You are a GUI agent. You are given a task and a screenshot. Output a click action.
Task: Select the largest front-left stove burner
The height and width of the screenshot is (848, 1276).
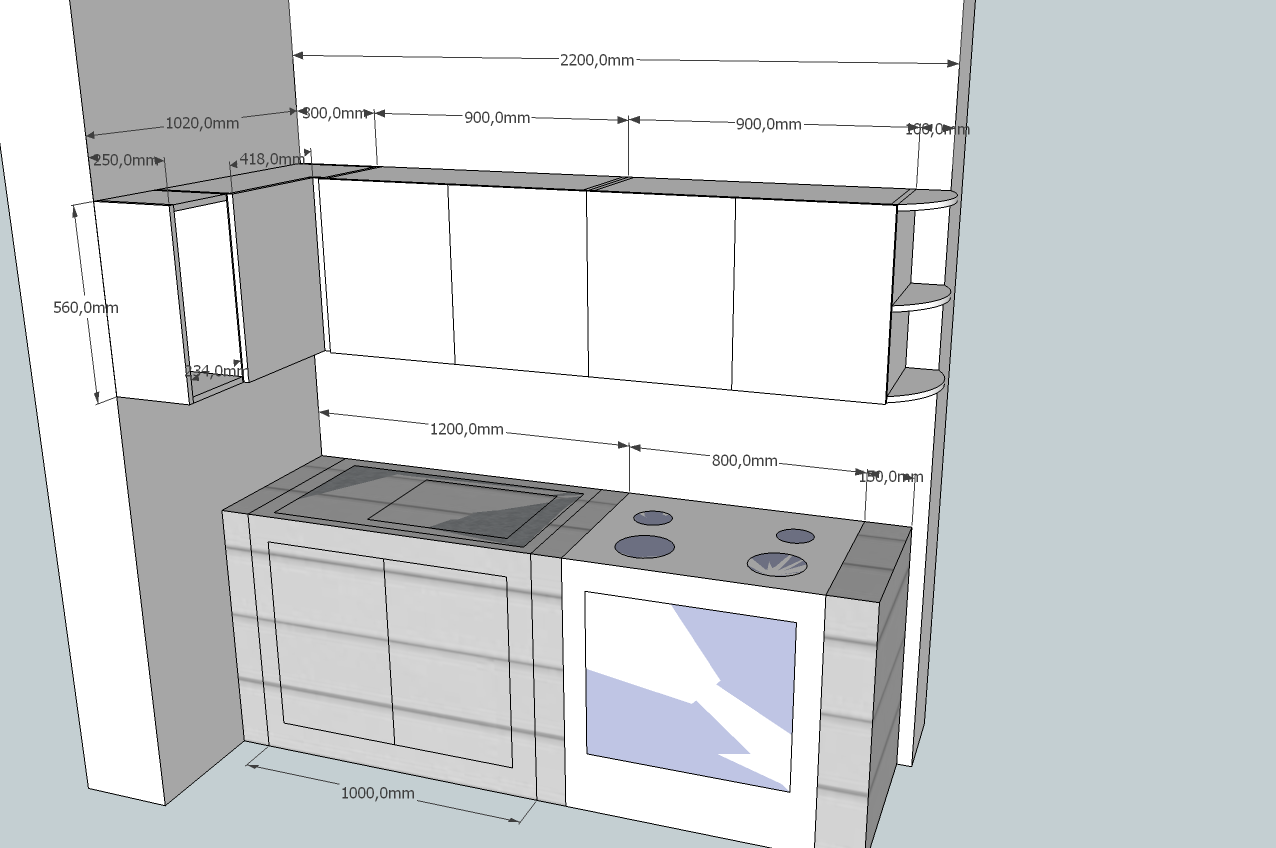click(x=644, y=546)
